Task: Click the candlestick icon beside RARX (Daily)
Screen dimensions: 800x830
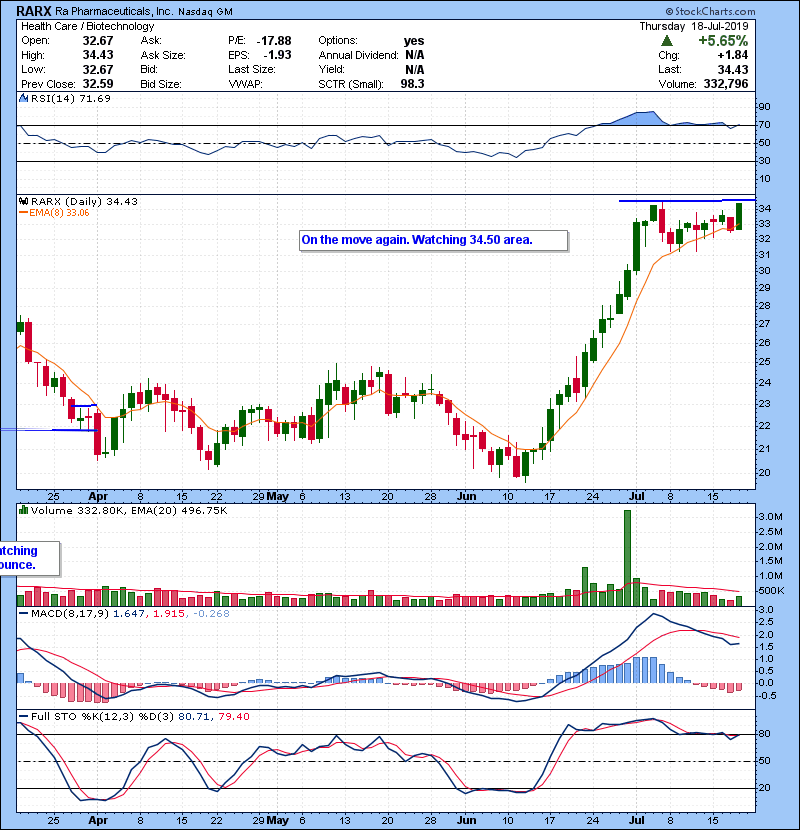Action: 23,201
